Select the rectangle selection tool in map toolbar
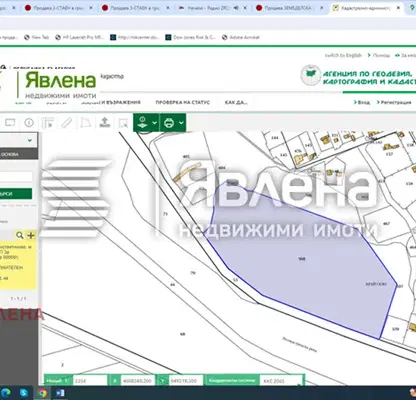Screen dimensions: 416x400 click(x=10, y=123)
